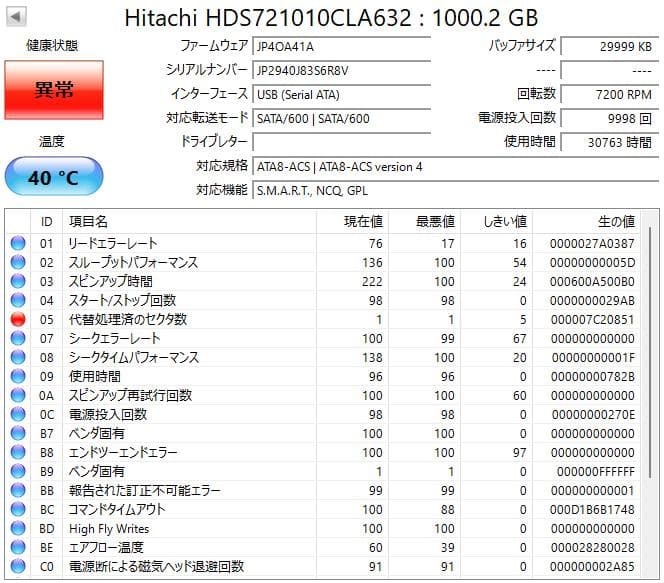Select raw value 000000002A85
The width and height of the screenshot is (664, 583).
[x=592, y=566]
